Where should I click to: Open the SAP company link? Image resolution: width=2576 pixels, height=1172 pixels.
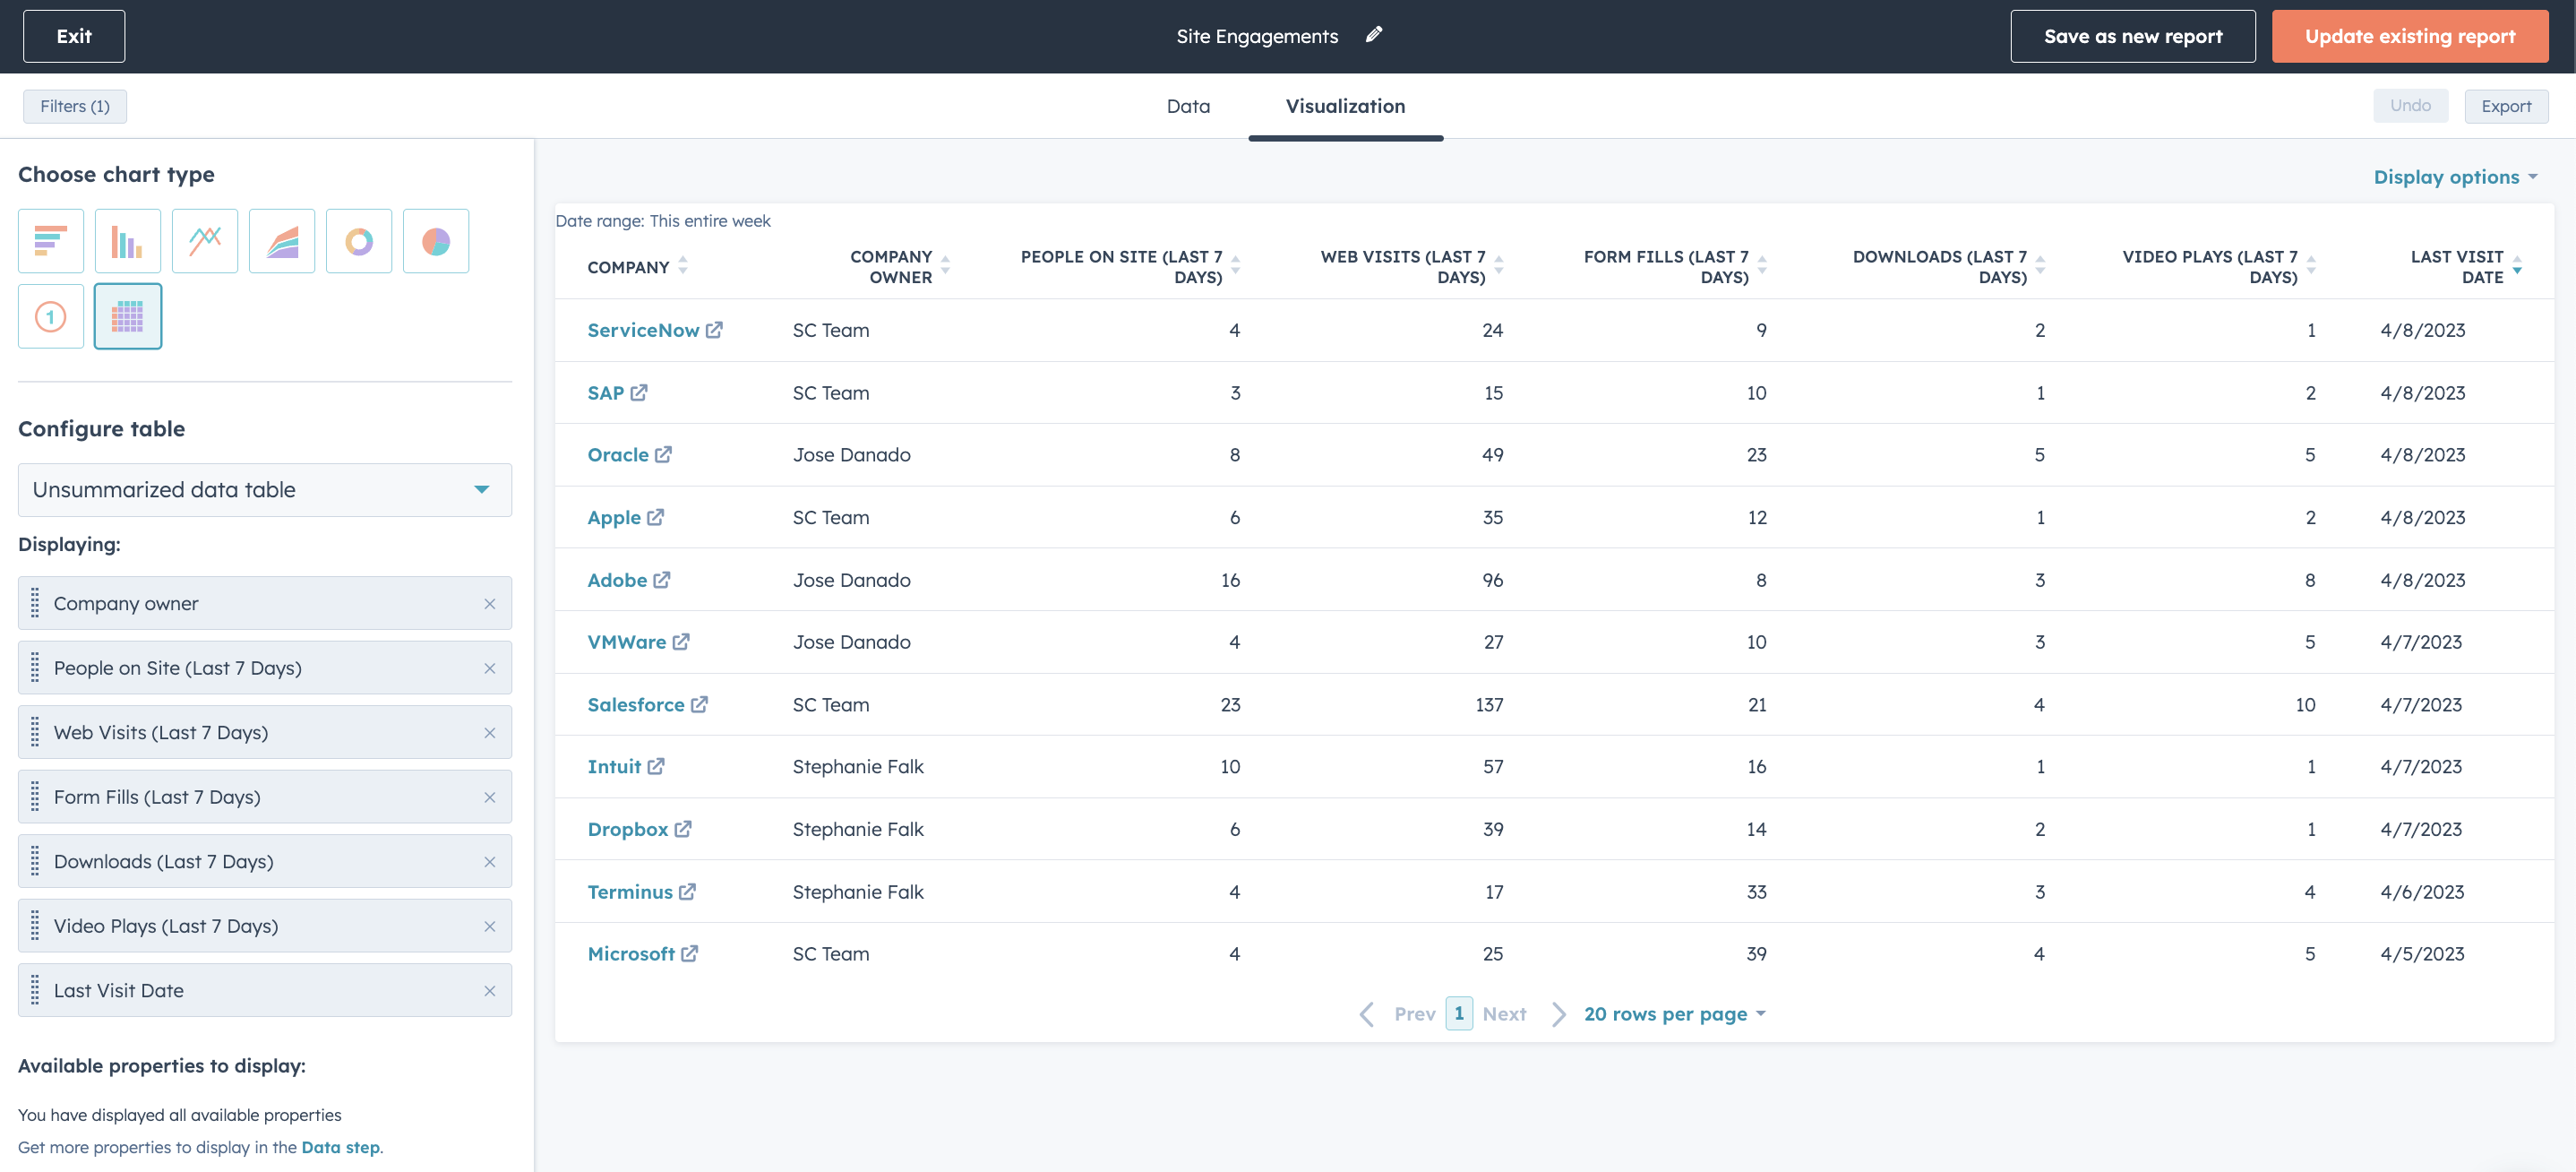click(x=605, y=393)
